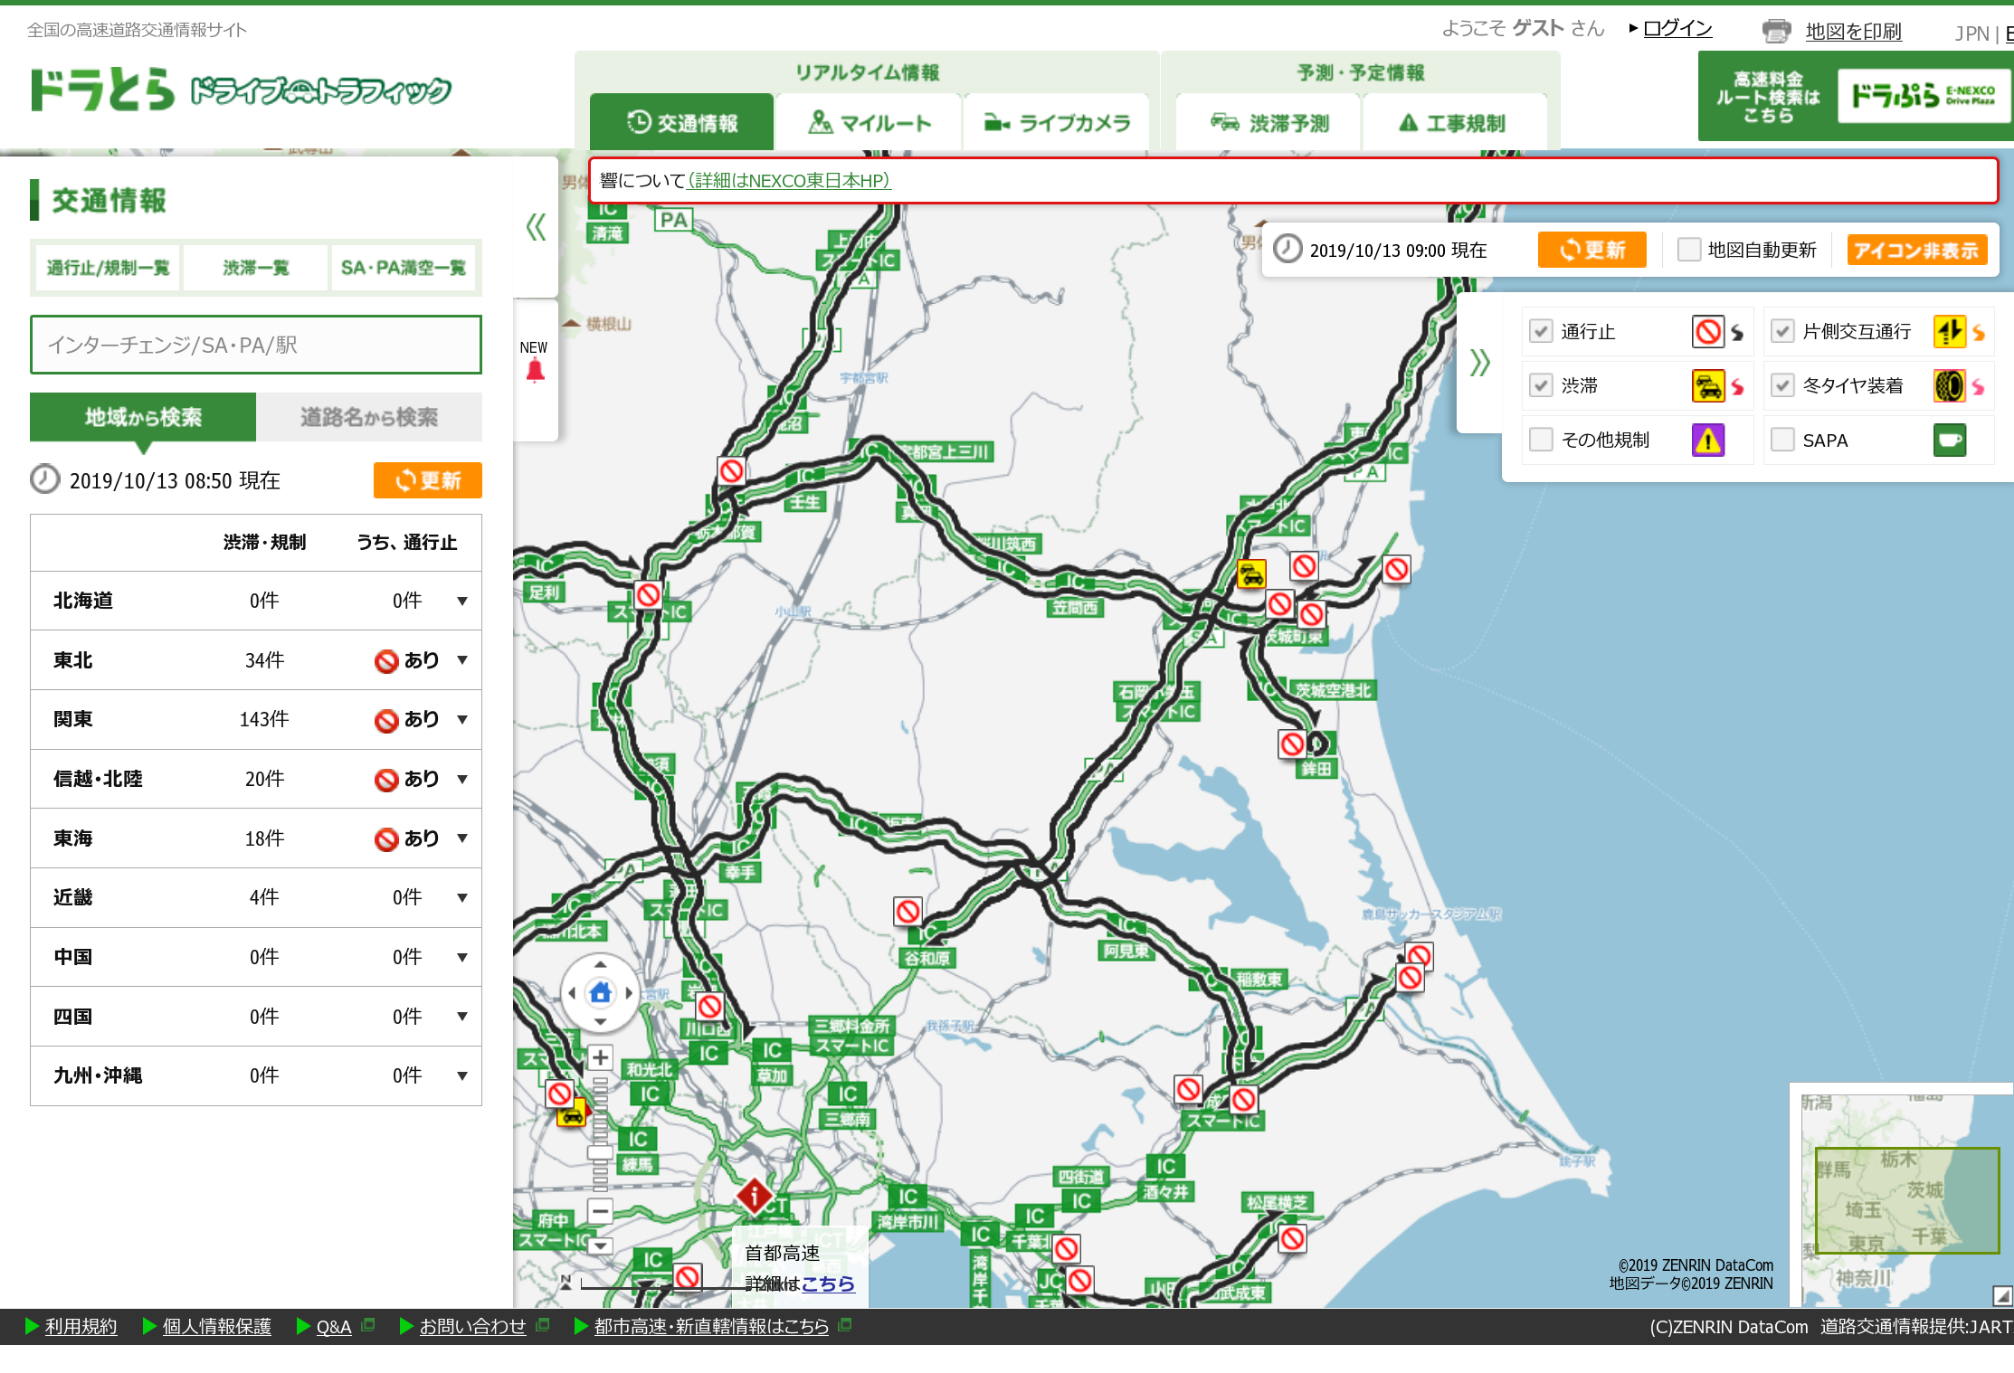Enable the その他規制 checkbox
This screenshot has height=1373, width=2014.
(x=1541, y=440)
